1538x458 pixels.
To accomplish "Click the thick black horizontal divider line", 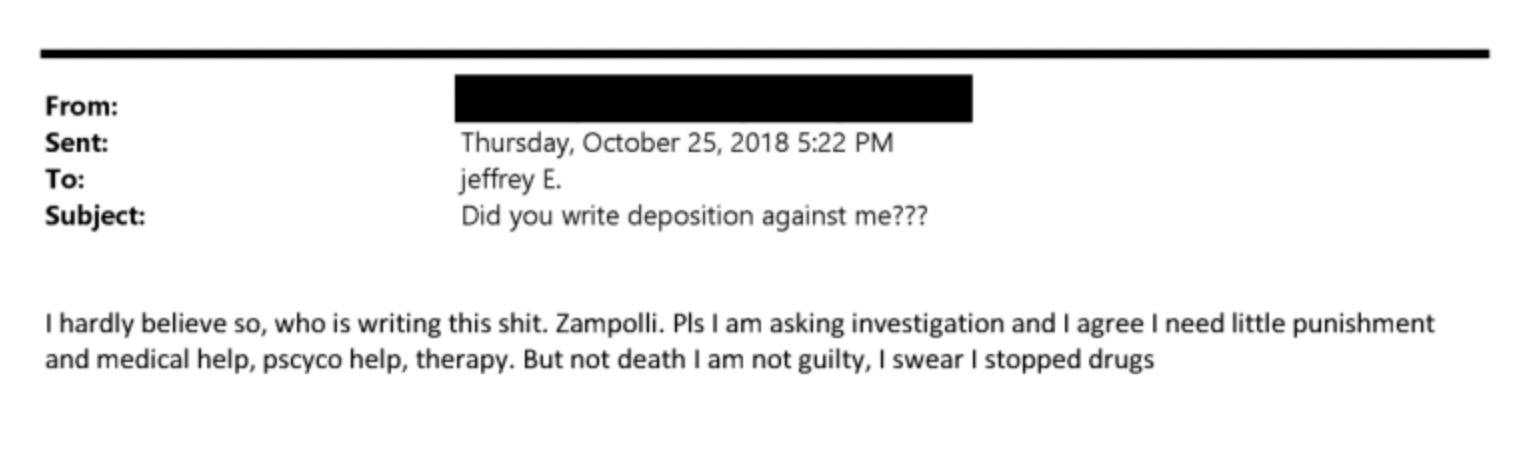I will 765,52.
